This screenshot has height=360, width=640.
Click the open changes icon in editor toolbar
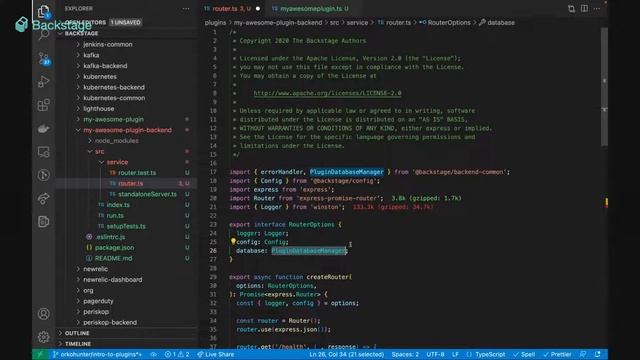coord(571,9)
